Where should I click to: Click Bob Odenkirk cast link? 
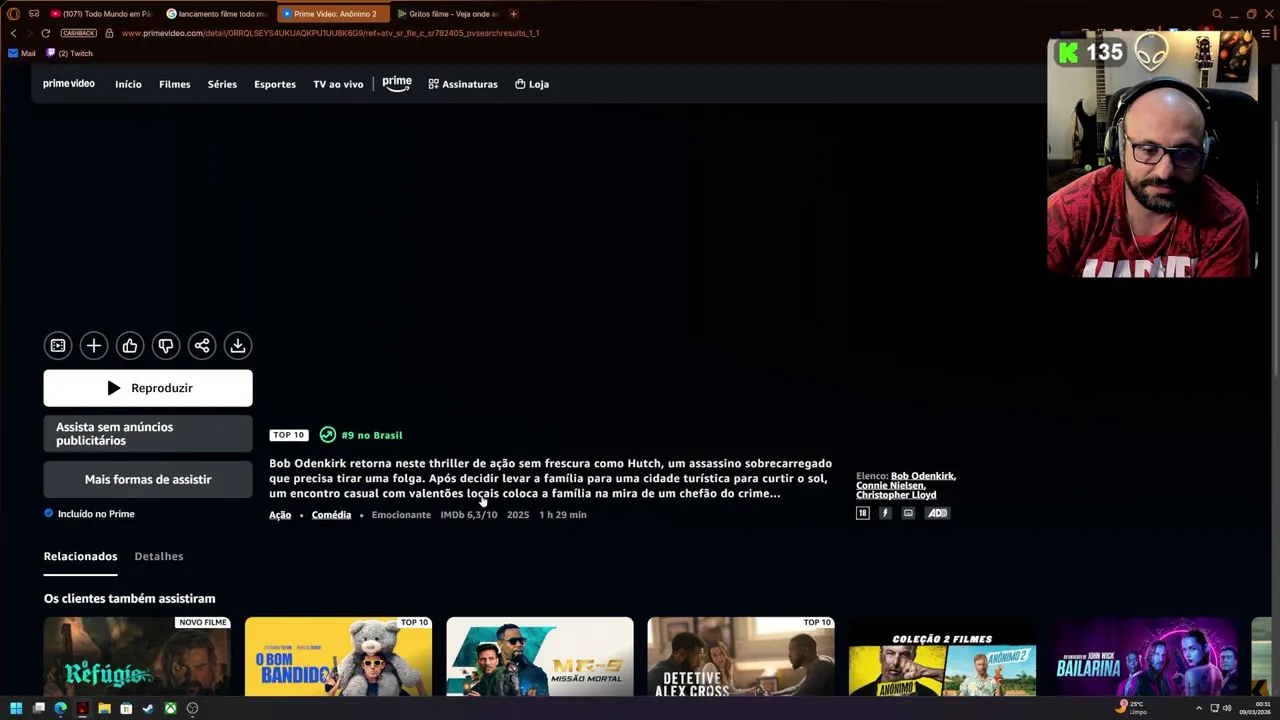click(x=923, y=476)
